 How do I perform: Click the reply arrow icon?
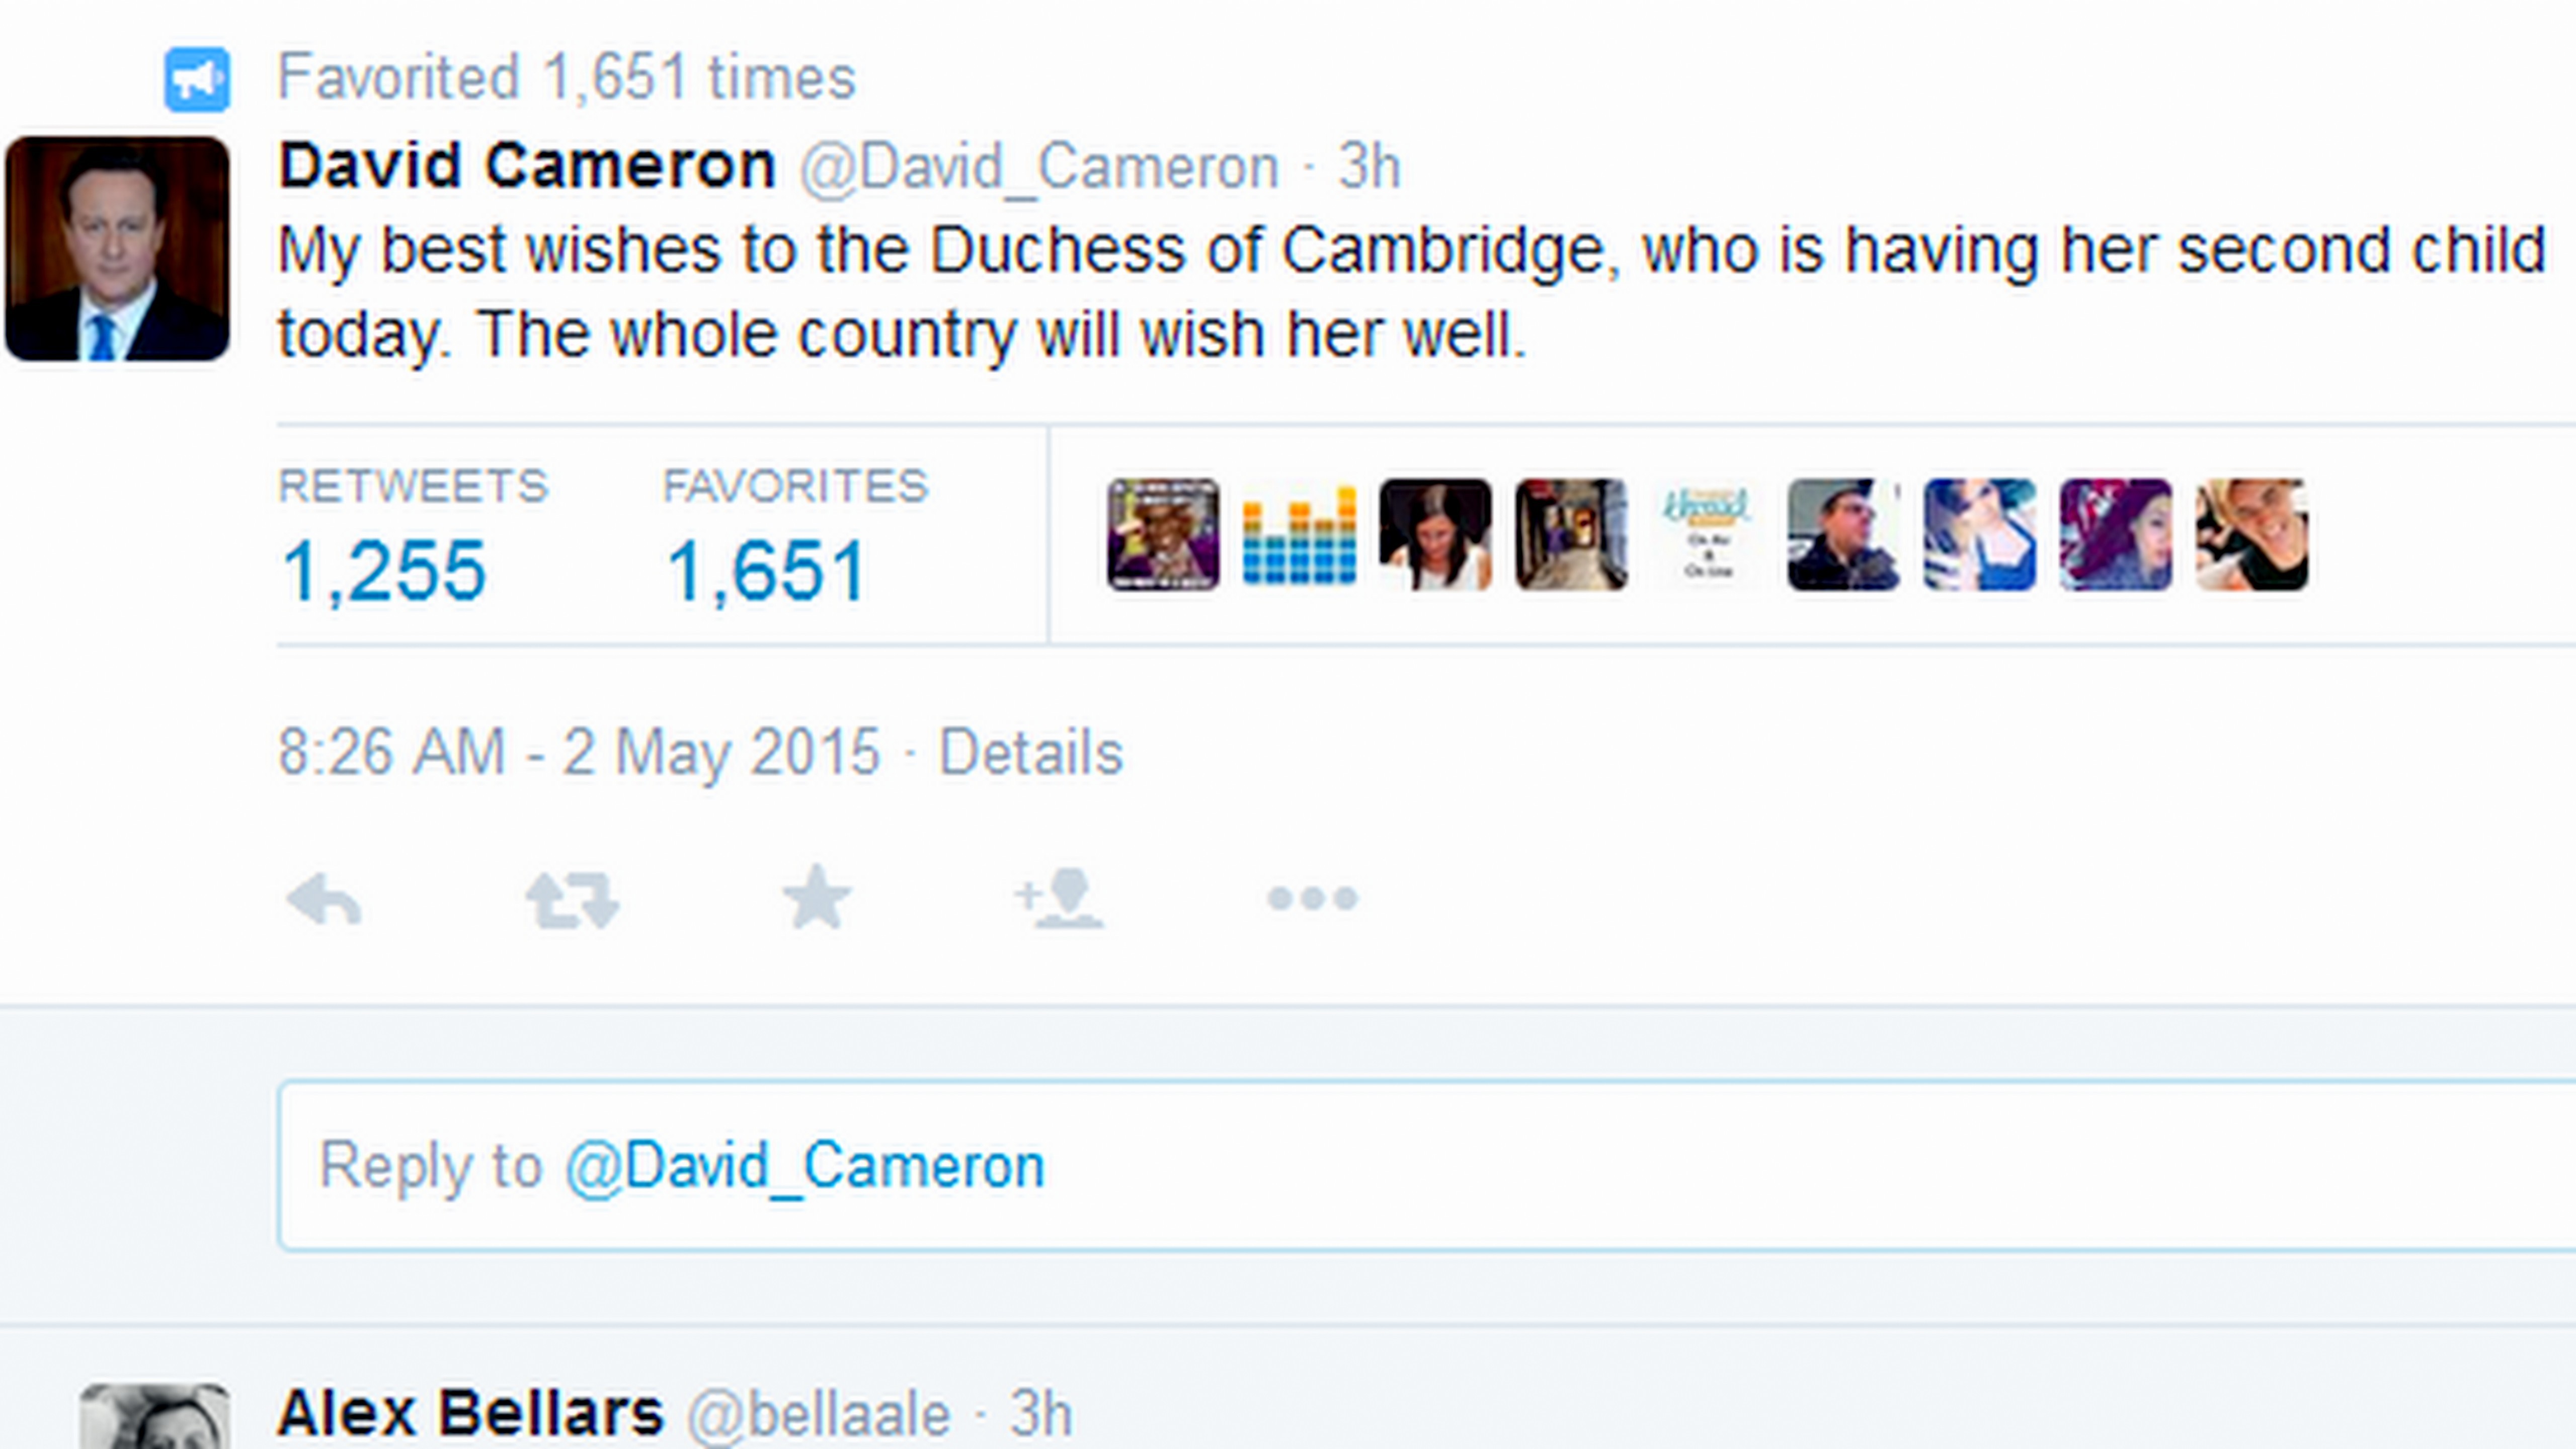324,899
